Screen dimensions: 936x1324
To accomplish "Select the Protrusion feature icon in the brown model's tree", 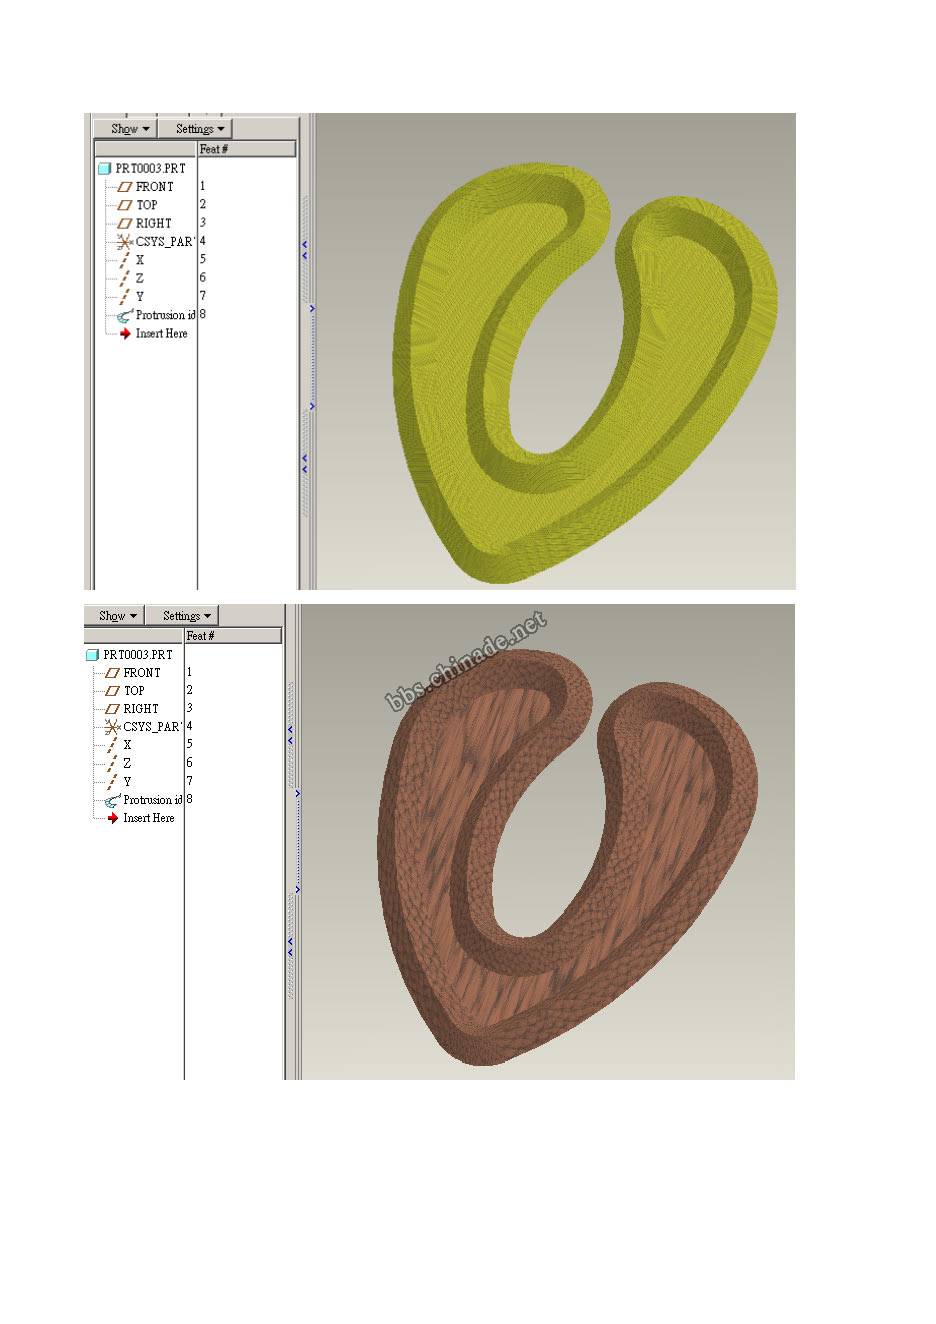I will (x=113, y=800).
